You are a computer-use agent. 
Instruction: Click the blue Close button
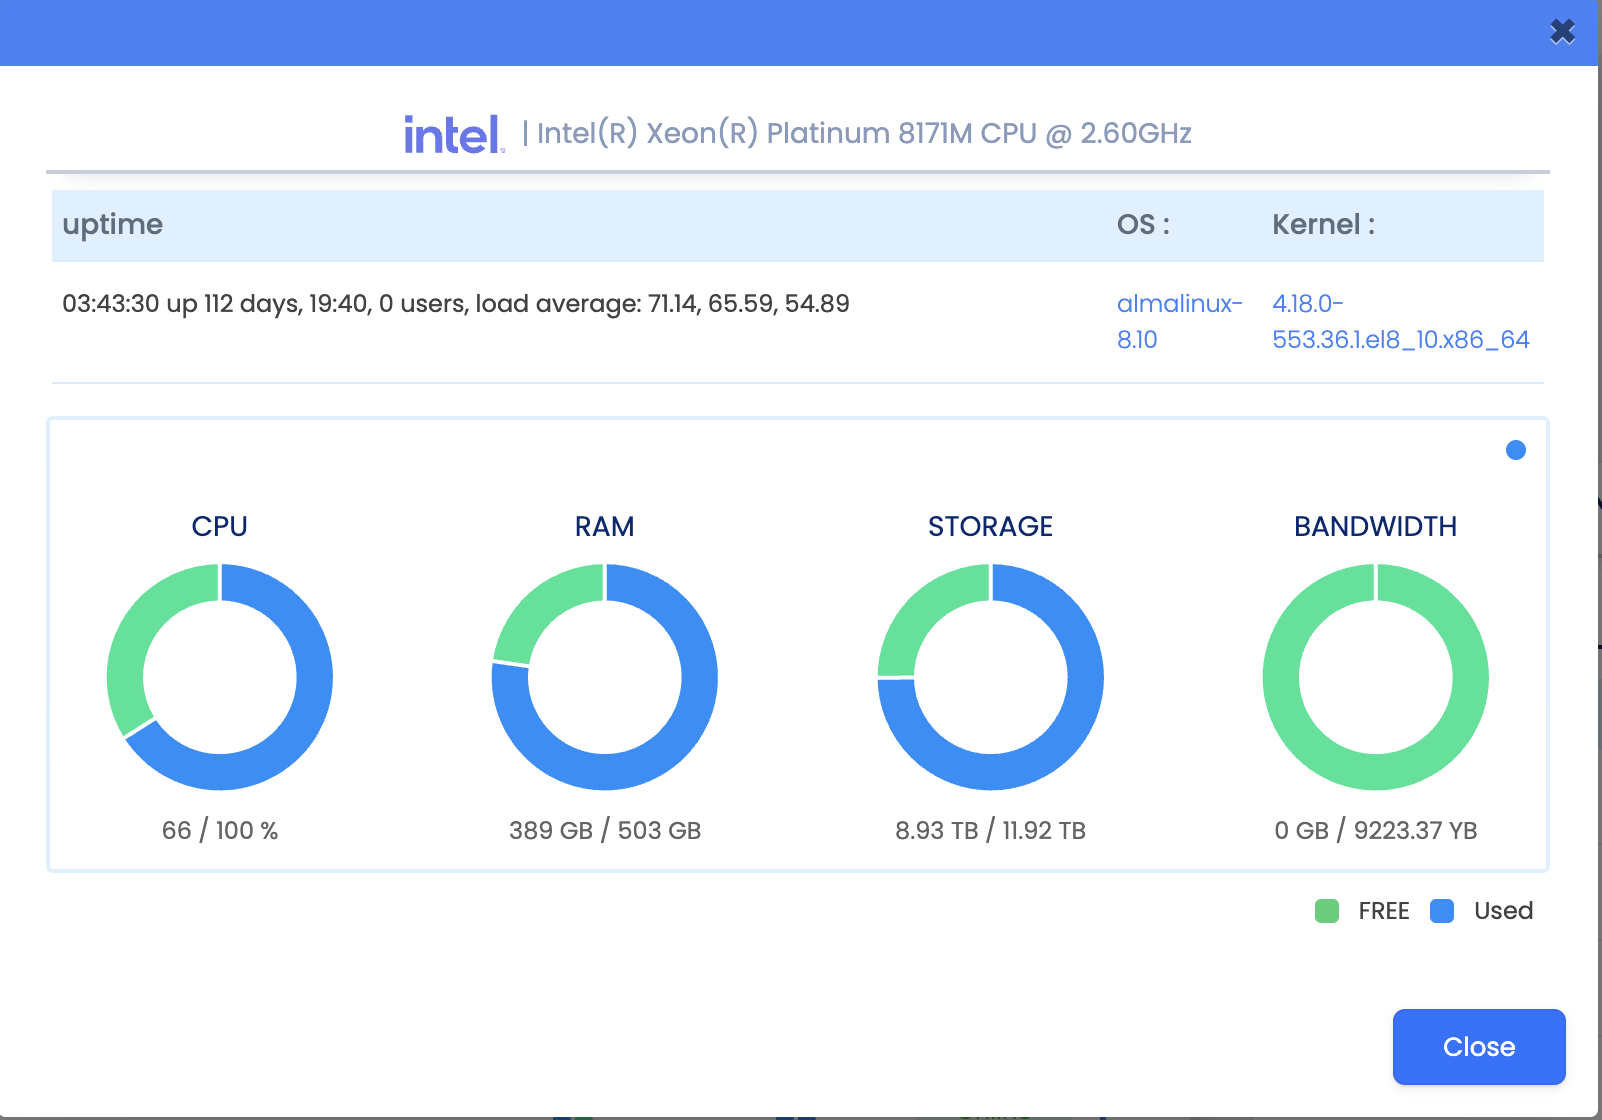pos(1478,1047)
